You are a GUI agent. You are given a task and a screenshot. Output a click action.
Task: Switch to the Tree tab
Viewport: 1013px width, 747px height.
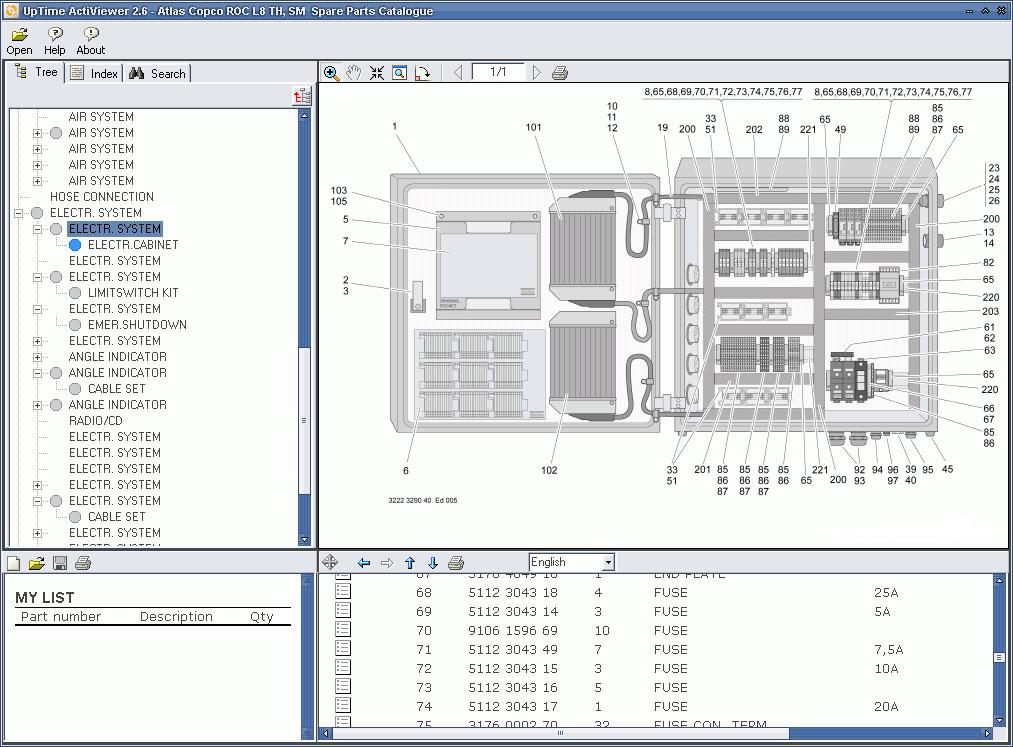[x=37, y=72]
